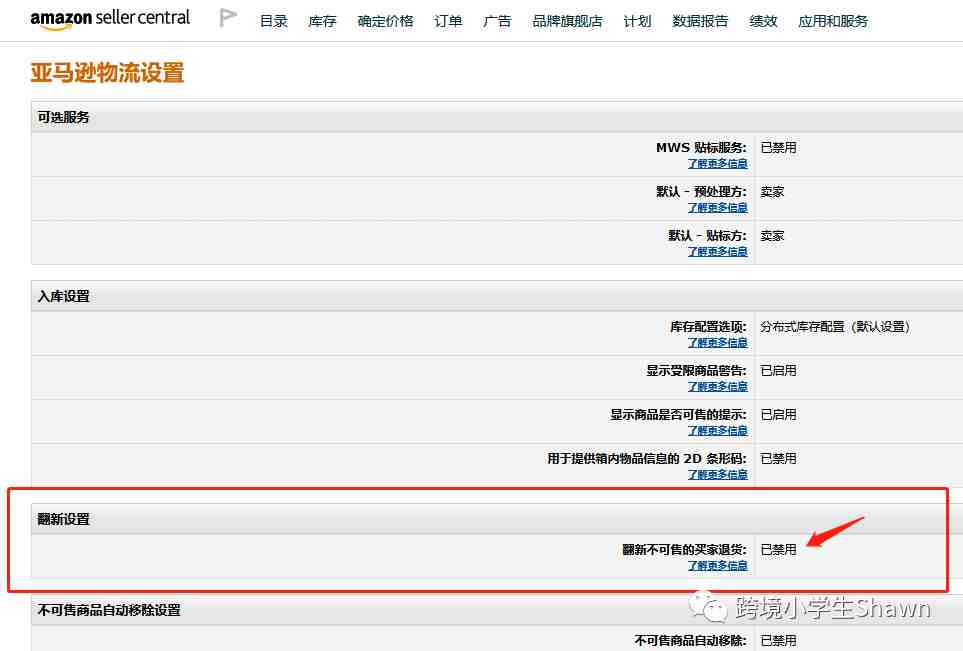Screen dimensions: 963x651
Task: Open learn more link under 显示受限商品警告
Action: 717,386
